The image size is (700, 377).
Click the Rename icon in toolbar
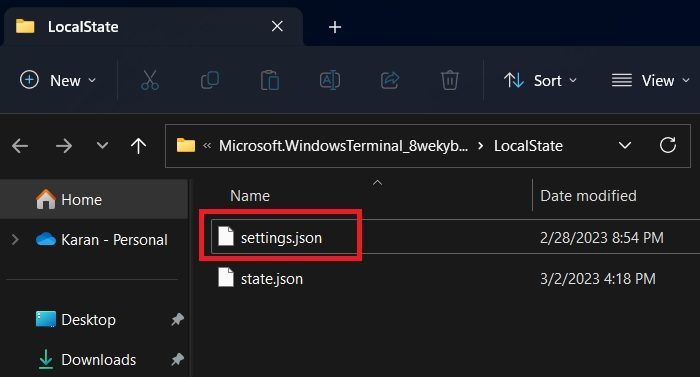(x=330, y=80)
